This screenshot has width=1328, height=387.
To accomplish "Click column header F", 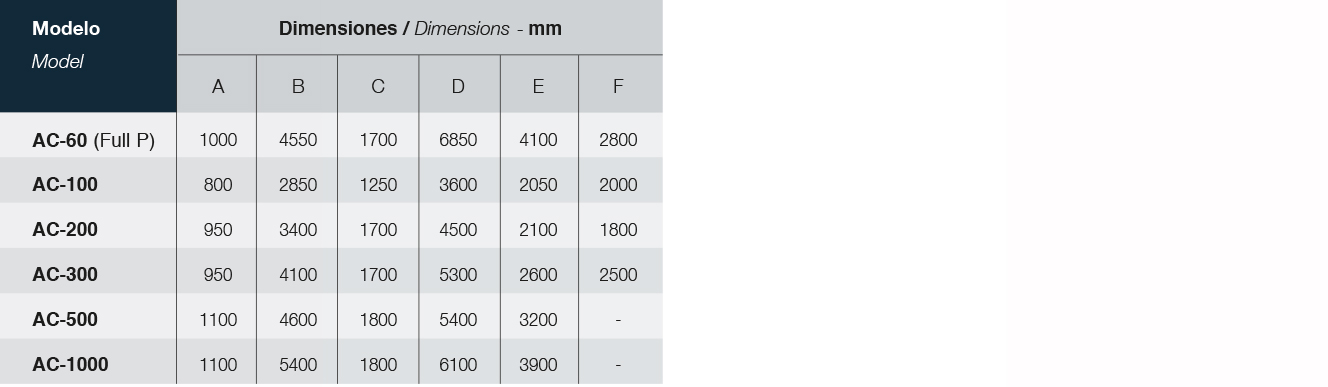I will click(x=618, y=87).
